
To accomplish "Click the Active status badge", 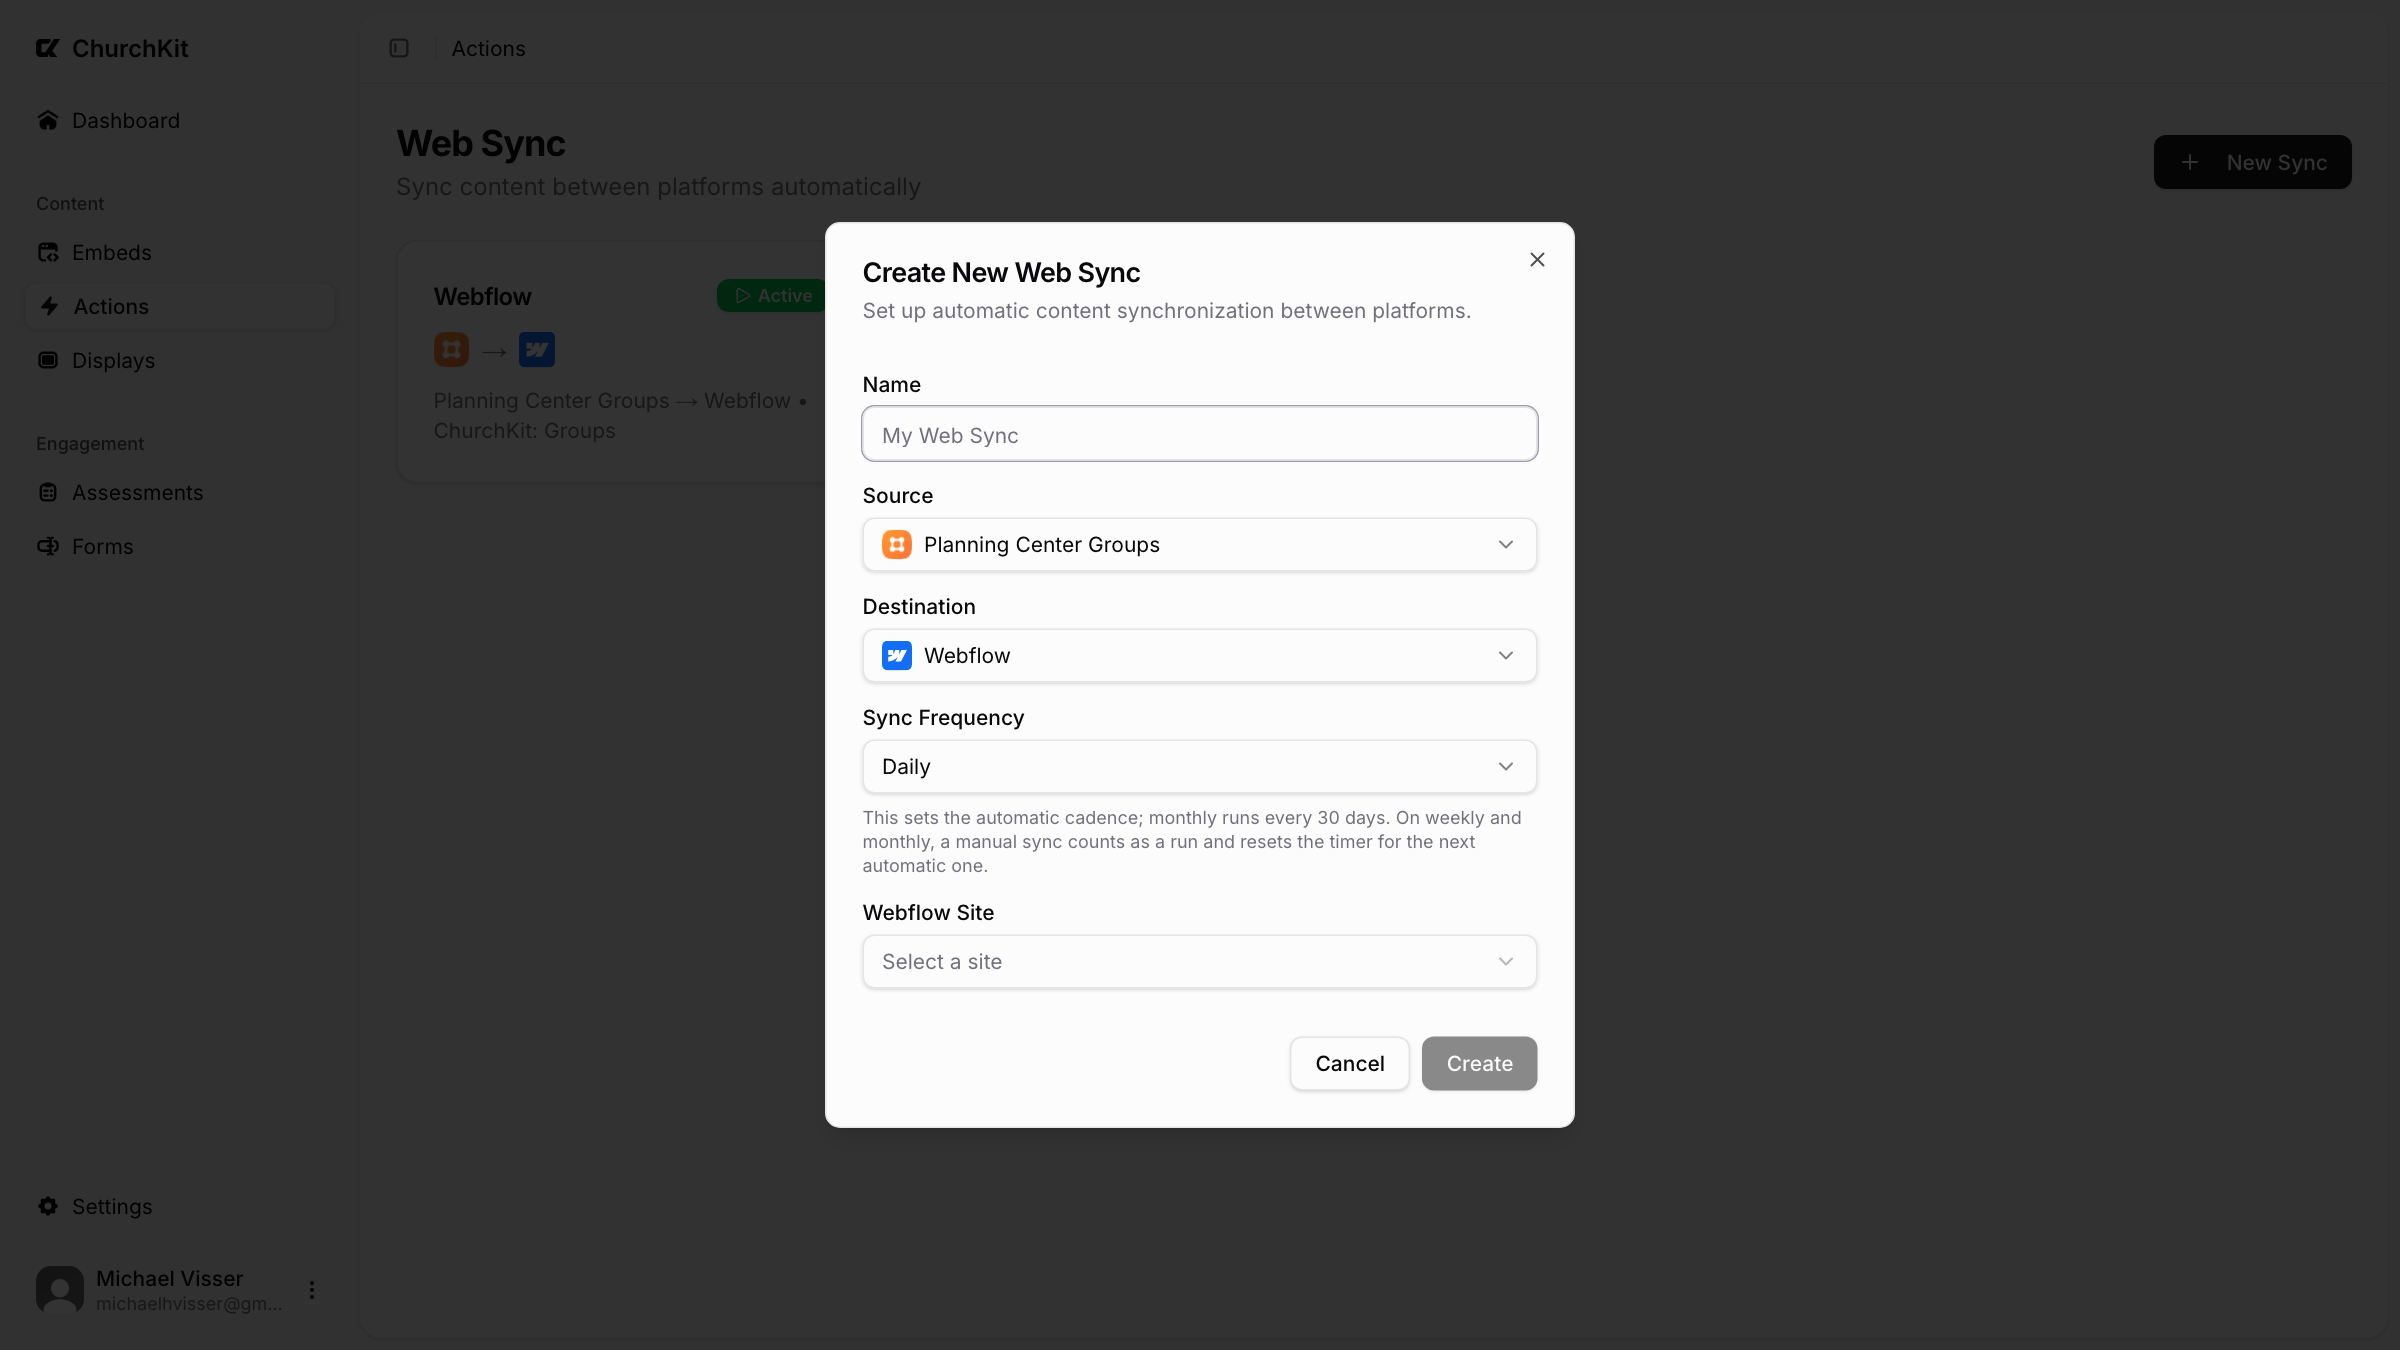I will click(x=772, y=296).
